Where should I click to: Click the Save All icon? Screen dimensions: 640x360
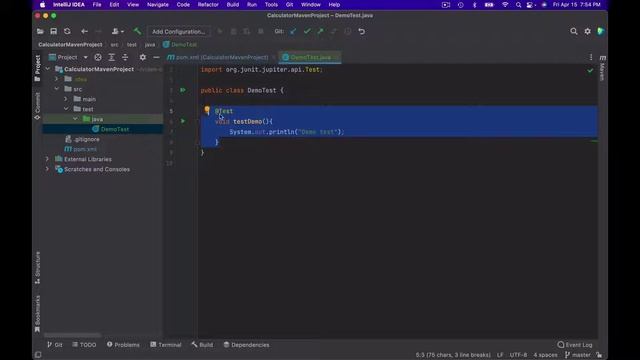click(x=53, y=31)
